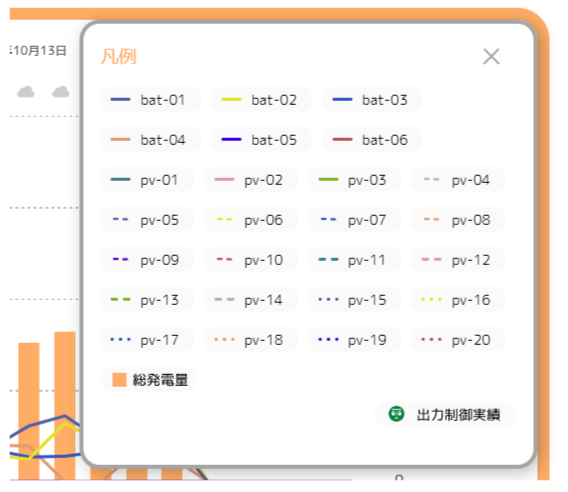Viewport: 568px width, 492px height.
Task: Click the pv-16 yellow dotted icon
Action: (x=431, y=300)
